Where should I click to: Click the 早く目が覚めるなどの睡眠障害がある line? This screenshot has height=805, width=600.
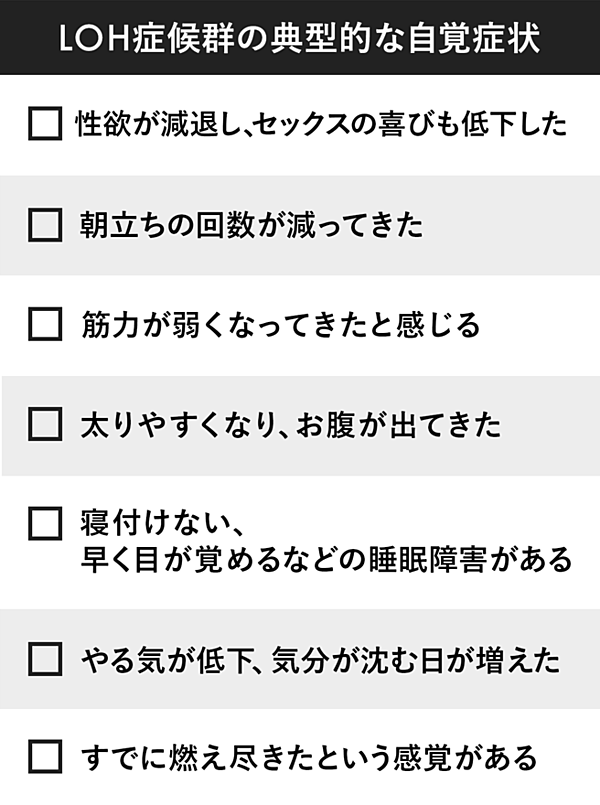point(325,558)
